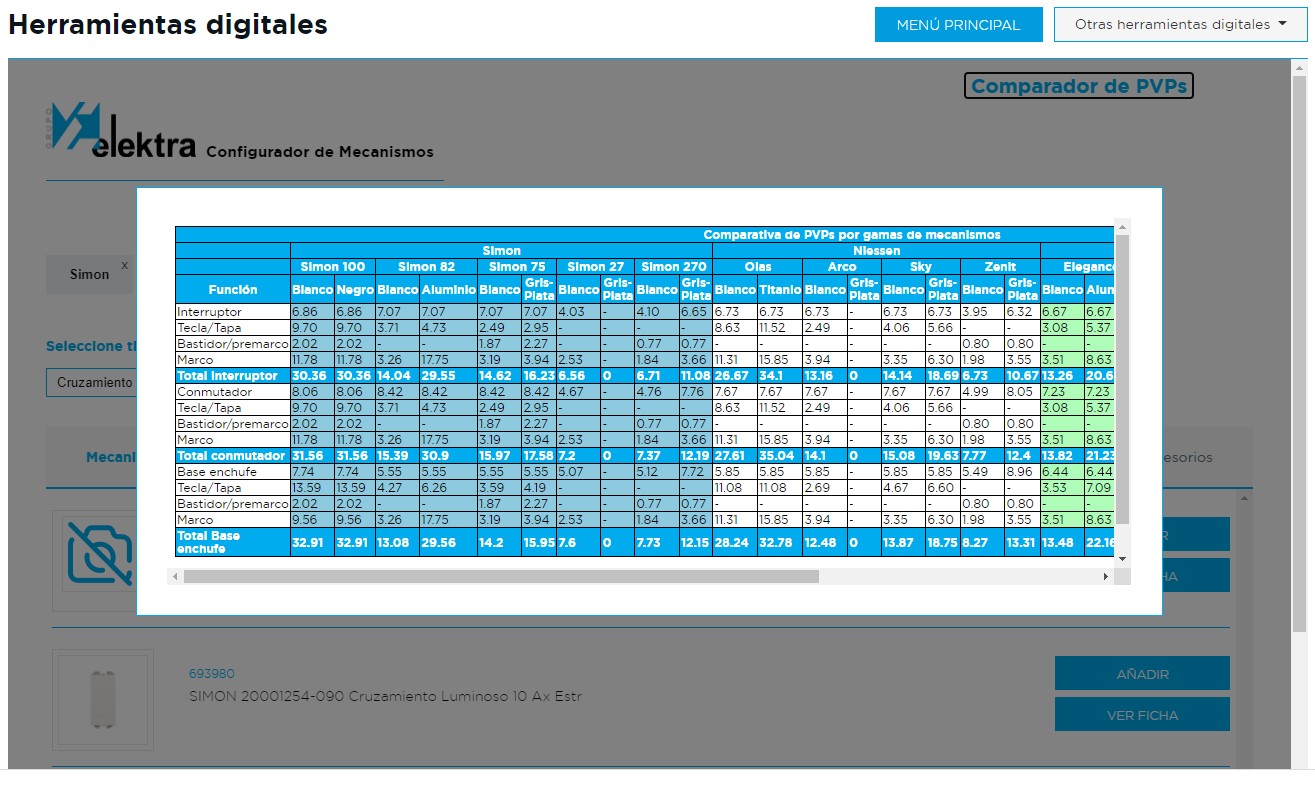The height and width of the screenshot is (788, 1315).
Task: Select the Niessen brand header
Action: point(876,251)
